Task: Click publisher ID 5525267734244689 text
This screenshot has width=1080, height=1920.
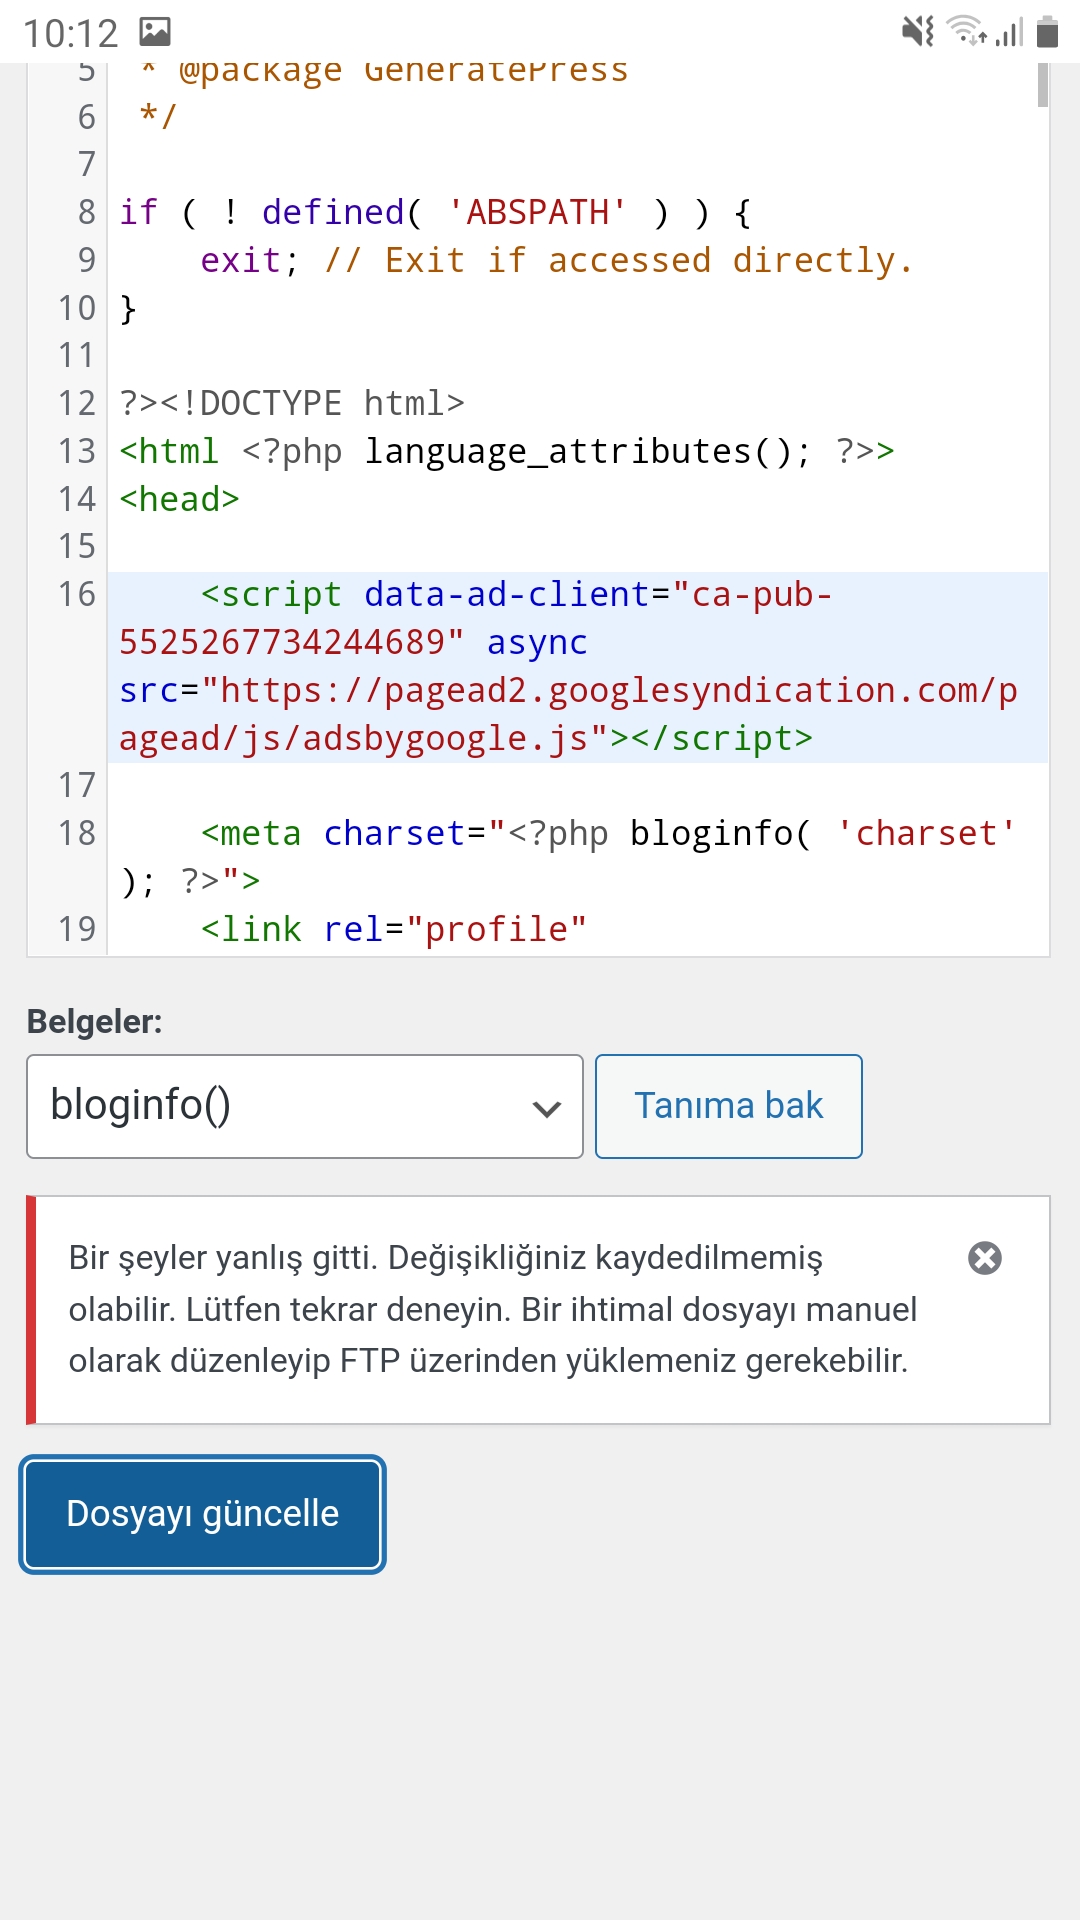Action: 282,643
